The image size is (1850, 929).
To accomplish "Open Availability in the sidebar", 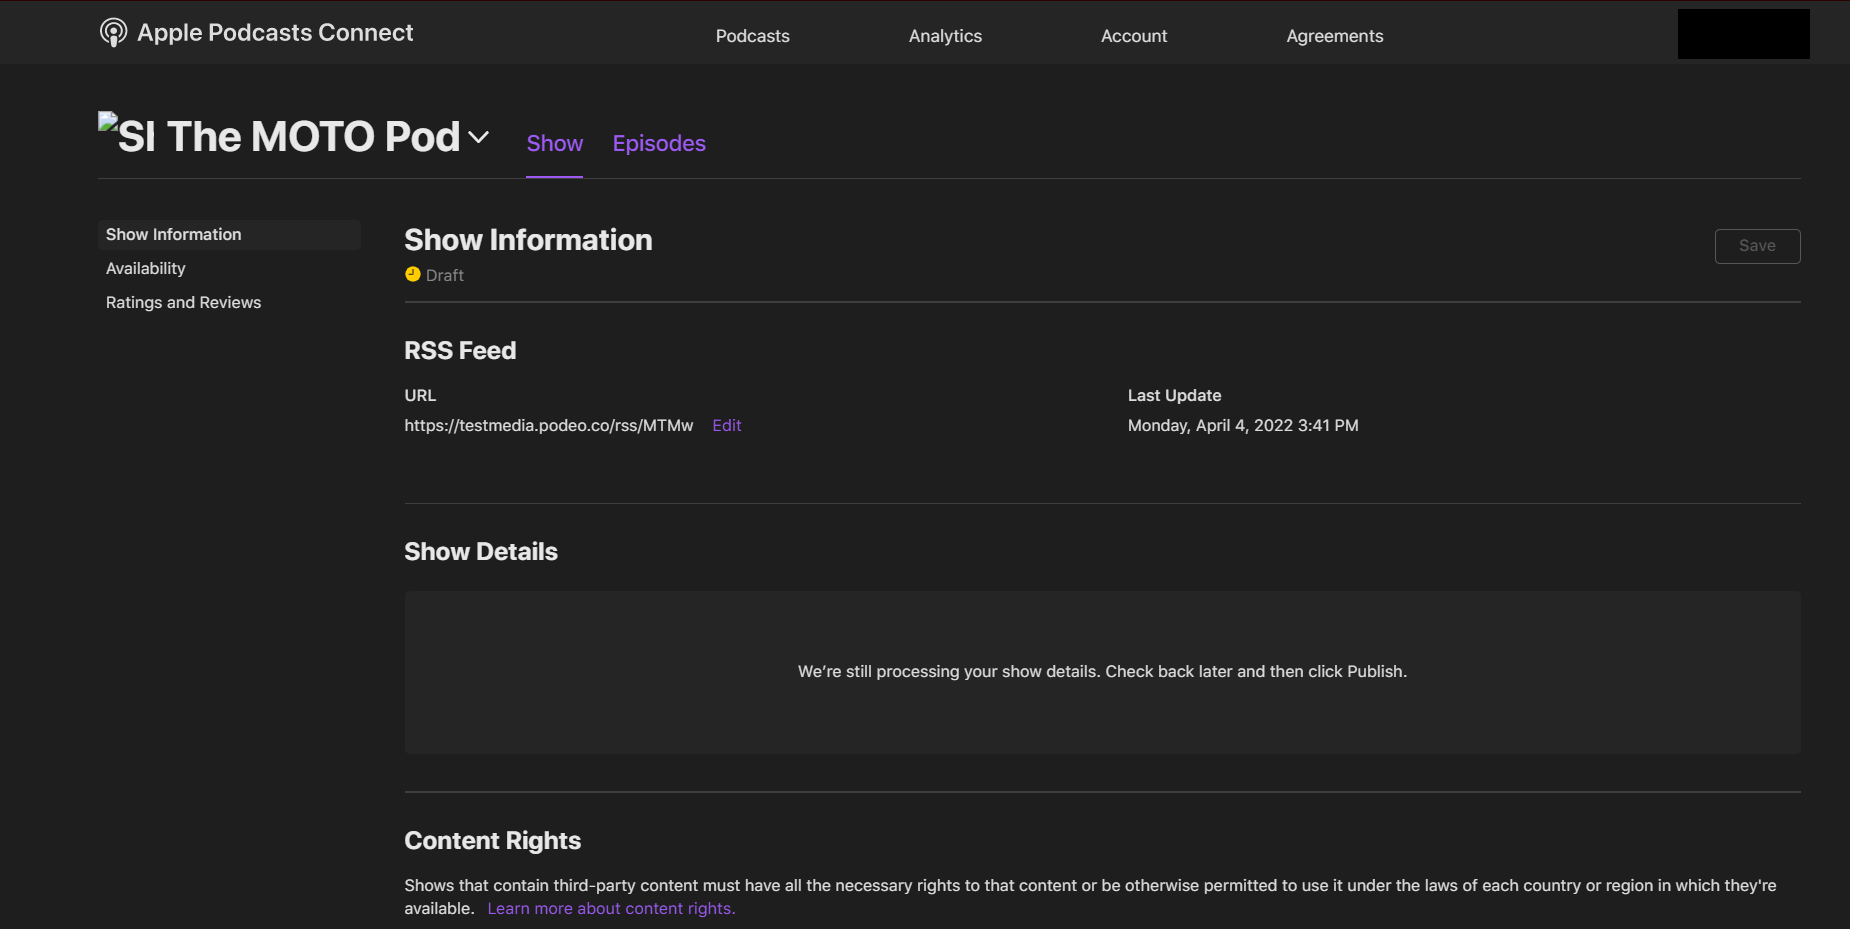I will tap(146, 268).
